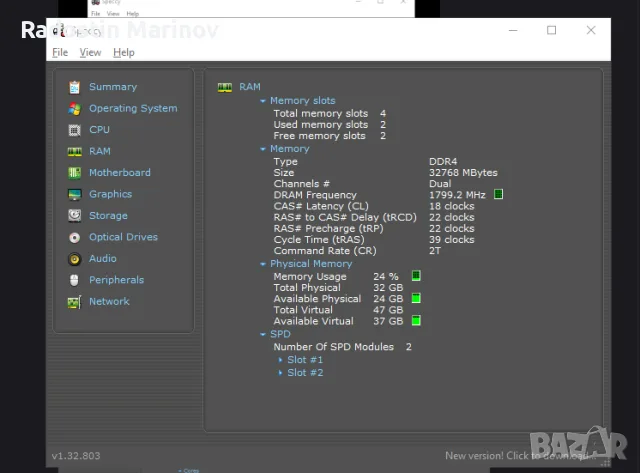Click the Motherboard icon in sidebar

(74, 173)
